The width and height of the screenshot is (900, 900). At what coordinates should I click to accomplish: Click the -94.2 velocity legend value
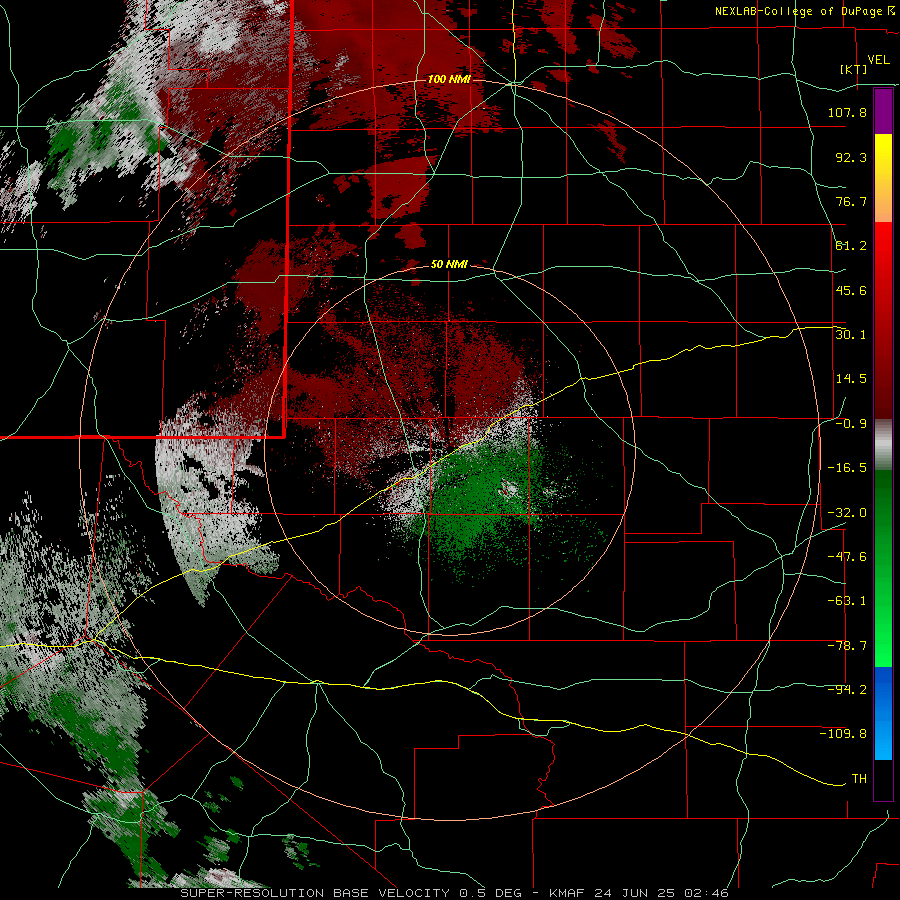pos(847,689)
